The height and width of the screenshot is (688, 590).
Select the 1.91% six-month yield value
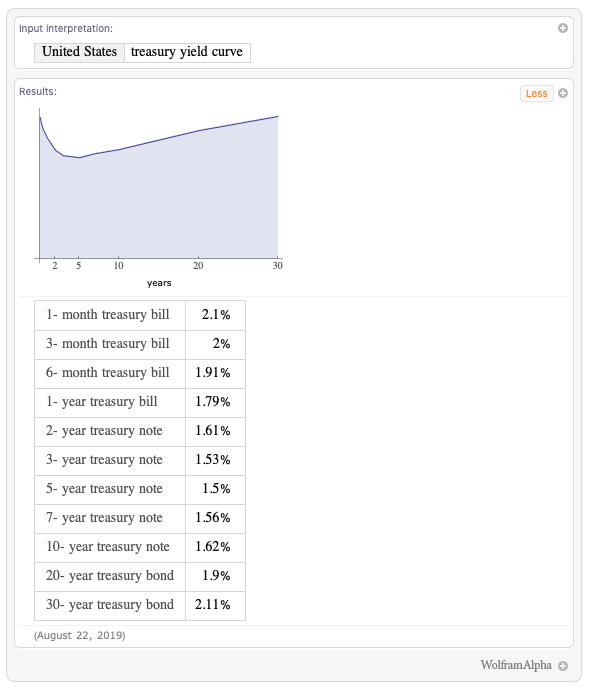pyautogui.click(x=213, y=373)
